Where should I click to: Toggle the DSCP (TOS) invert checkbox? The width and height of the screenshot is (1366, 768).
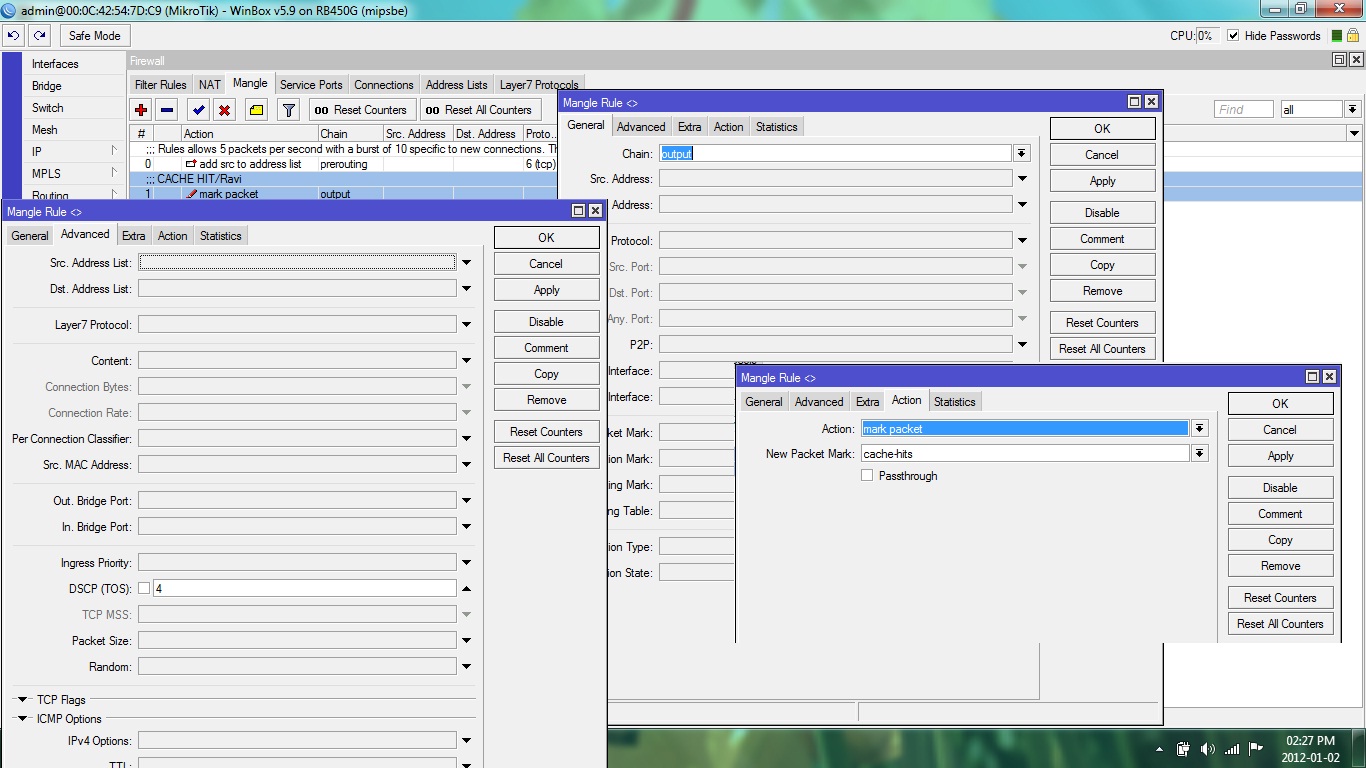[144, 589]
